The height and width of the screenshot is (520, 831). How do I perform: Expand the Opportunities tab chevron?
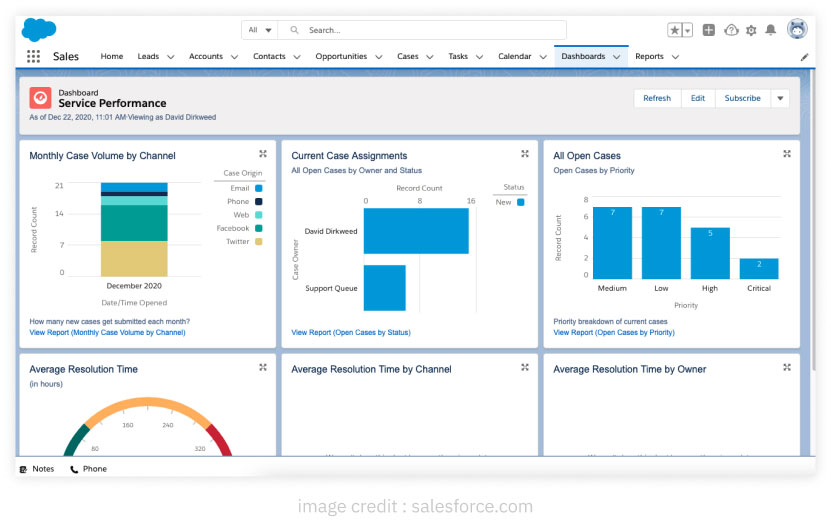[x=378, y=57]
